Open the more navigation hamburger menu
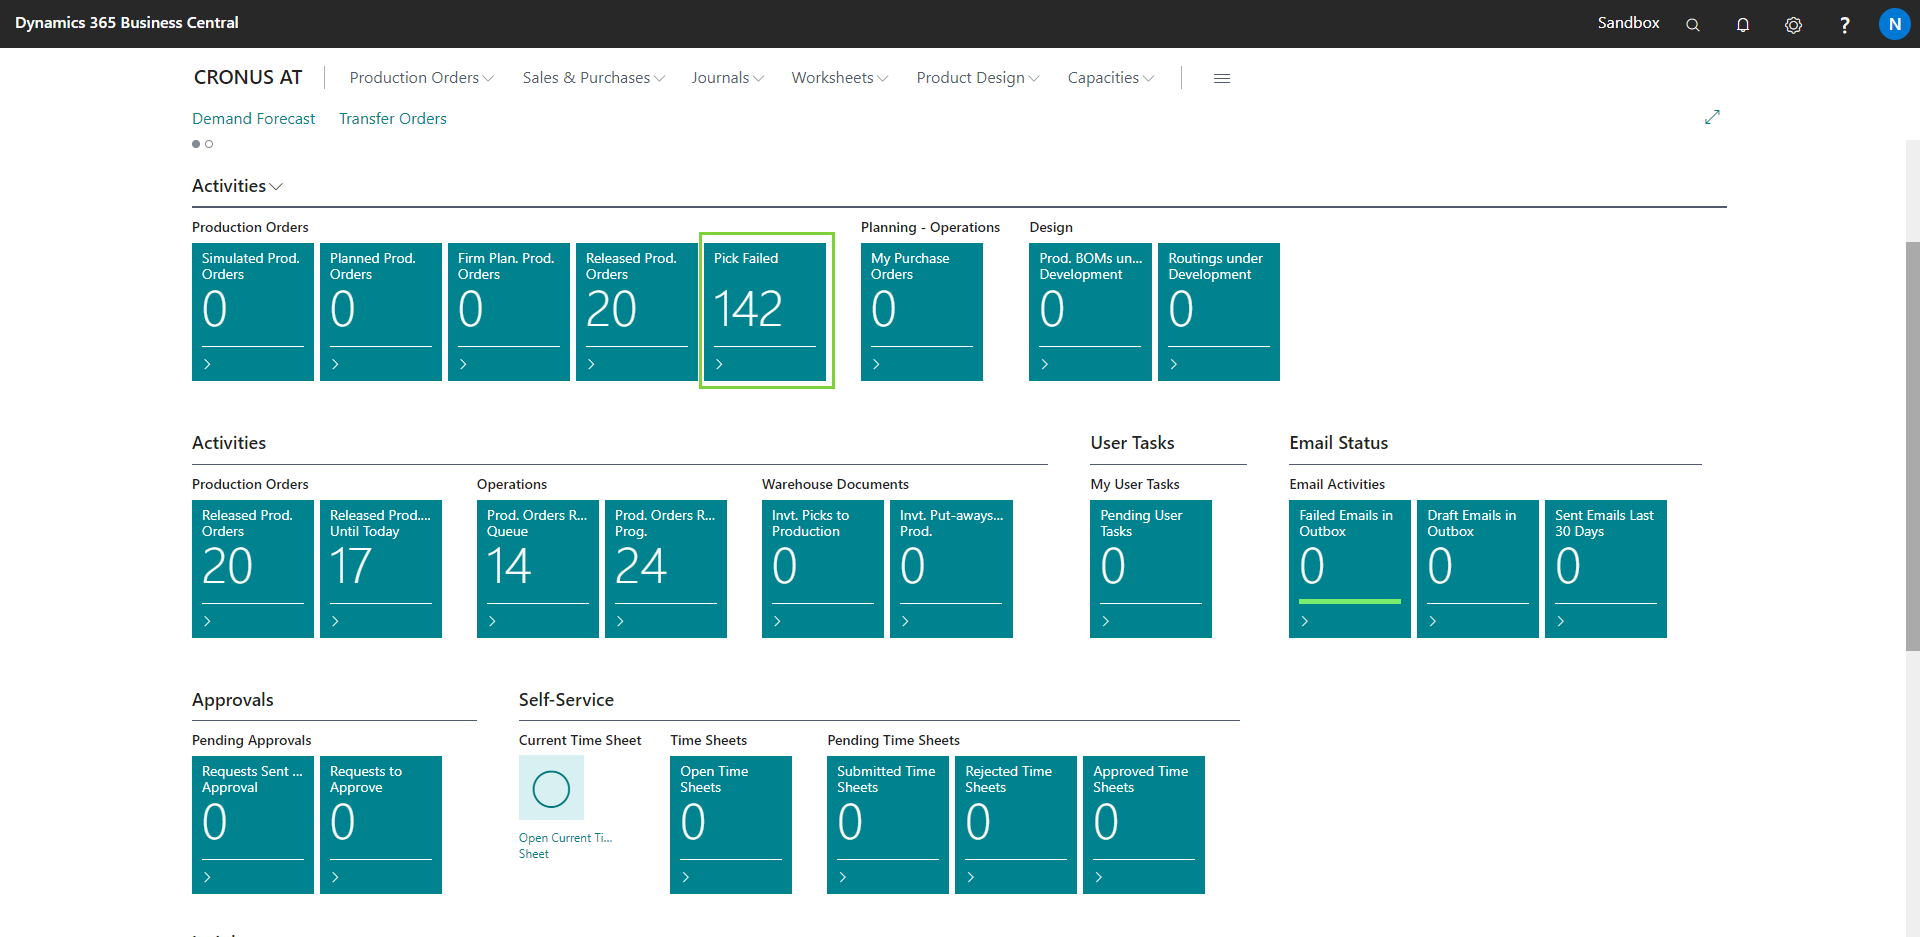The width and height of the screenshot is (1920, 937). 1222,78
